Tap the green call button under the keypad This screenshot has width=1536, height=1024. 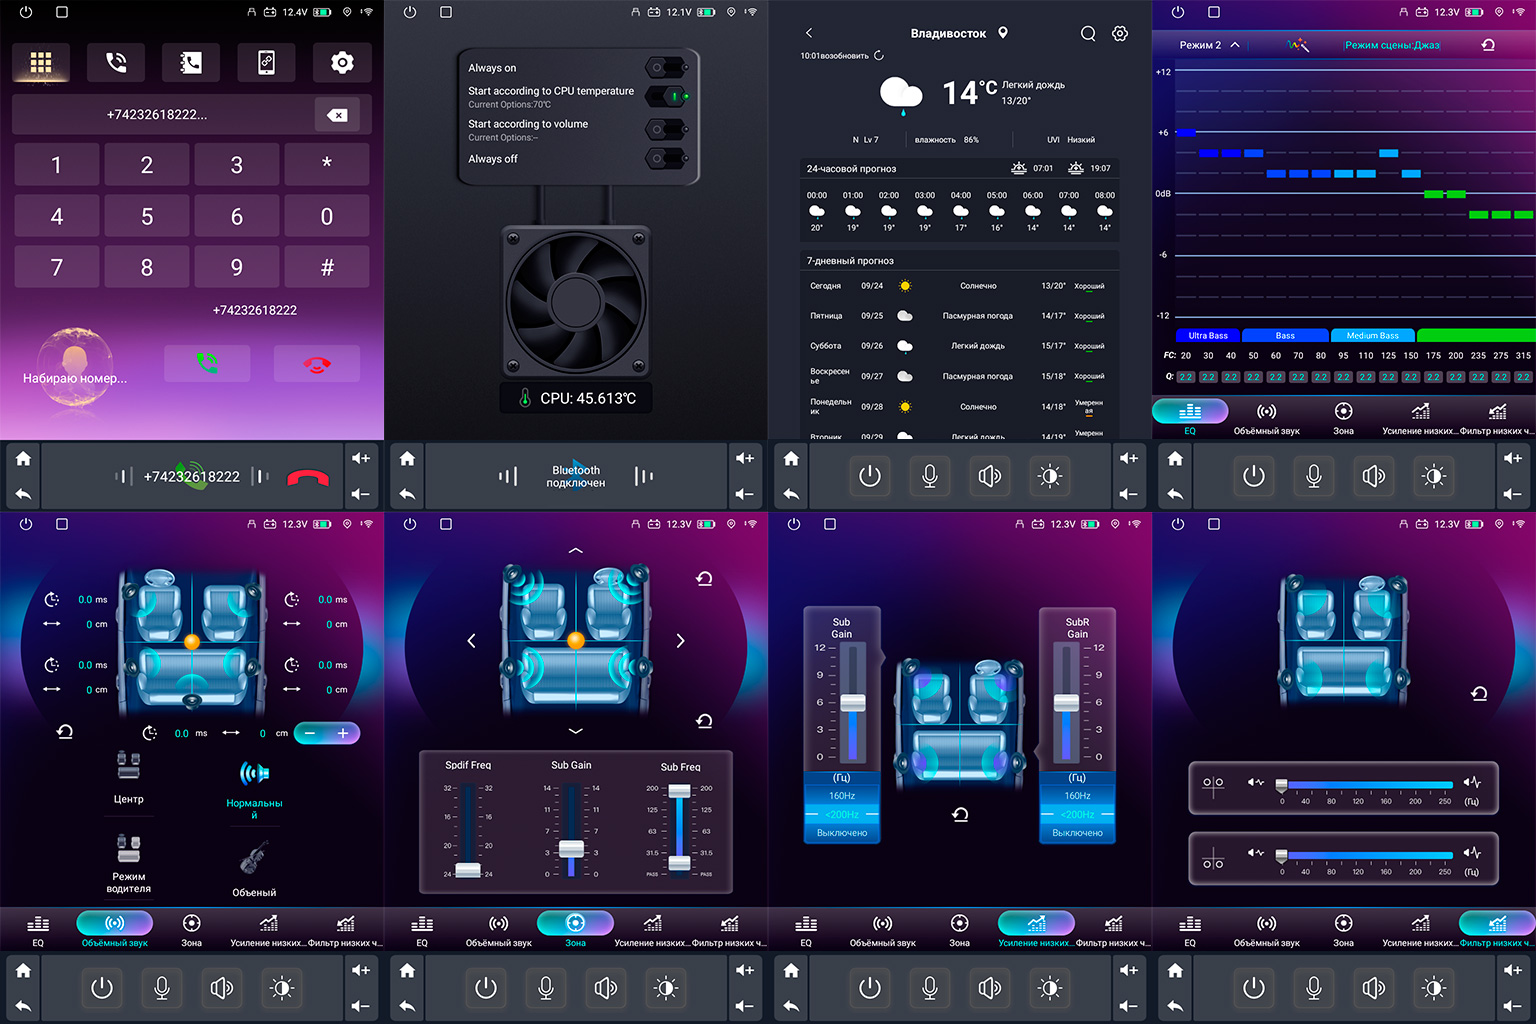pos(207,363)
